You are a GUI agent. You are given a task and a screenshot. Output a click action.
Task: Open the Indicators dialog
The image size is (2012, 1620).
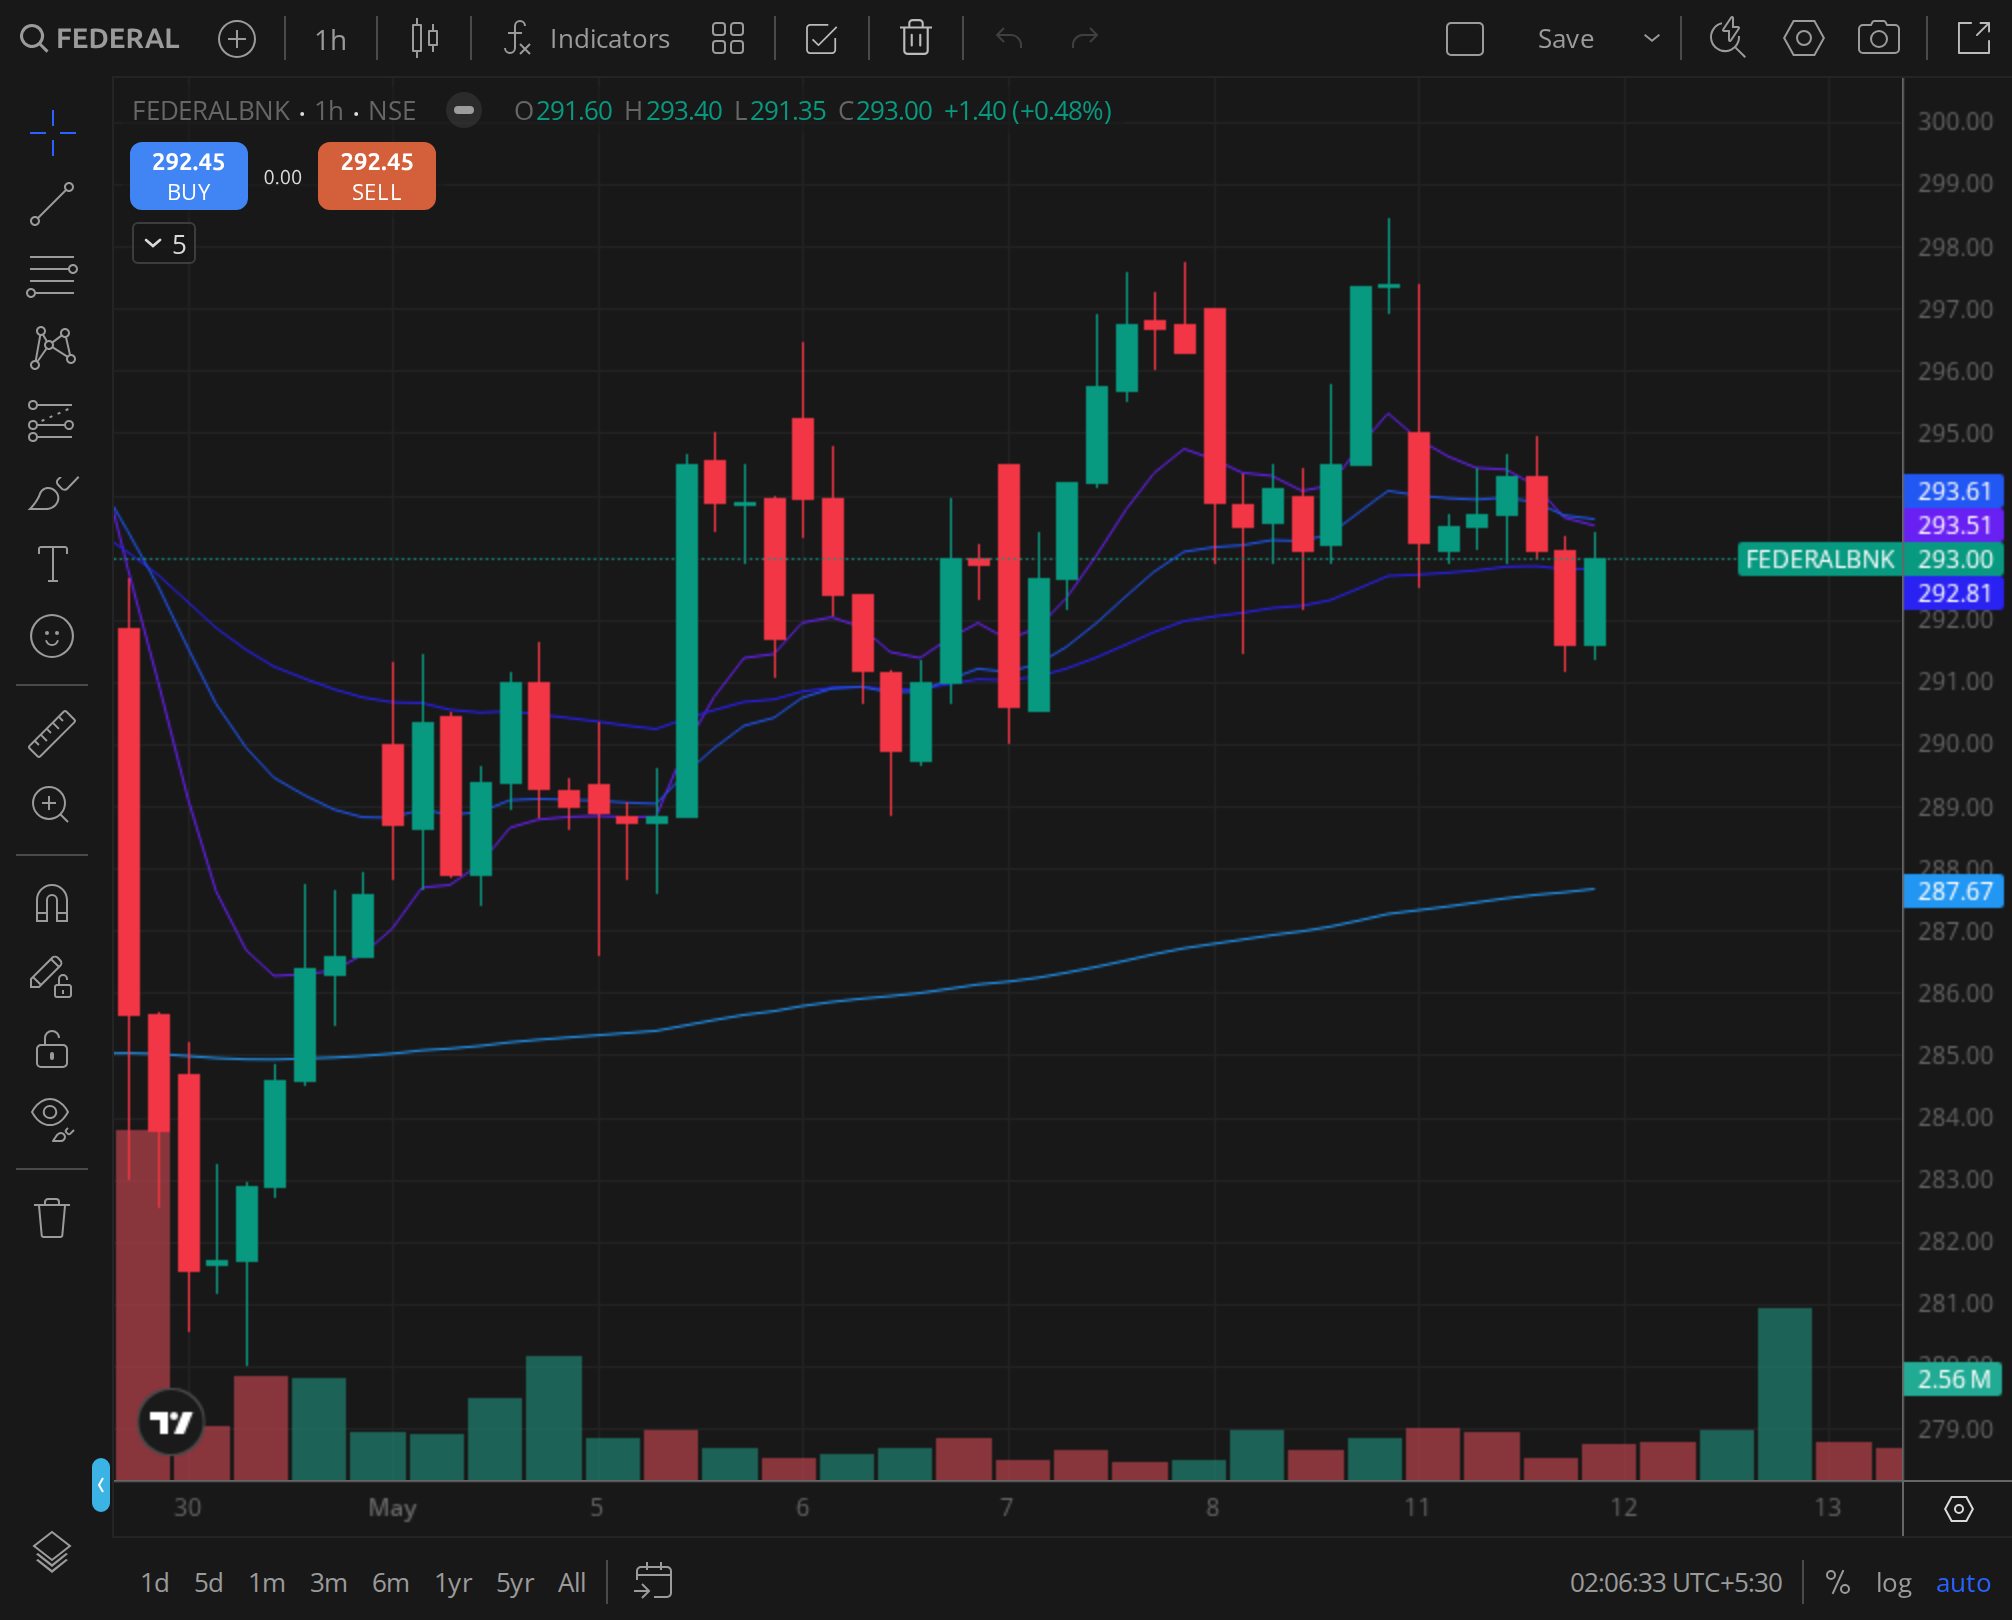pyautogui.click(x=587, y=39)
